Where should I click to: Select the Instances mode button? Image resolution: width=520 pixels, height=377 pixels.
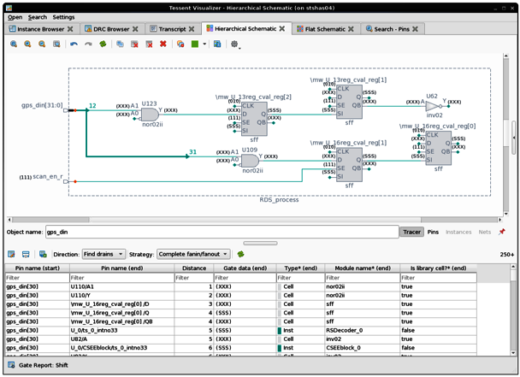[458, 232]
